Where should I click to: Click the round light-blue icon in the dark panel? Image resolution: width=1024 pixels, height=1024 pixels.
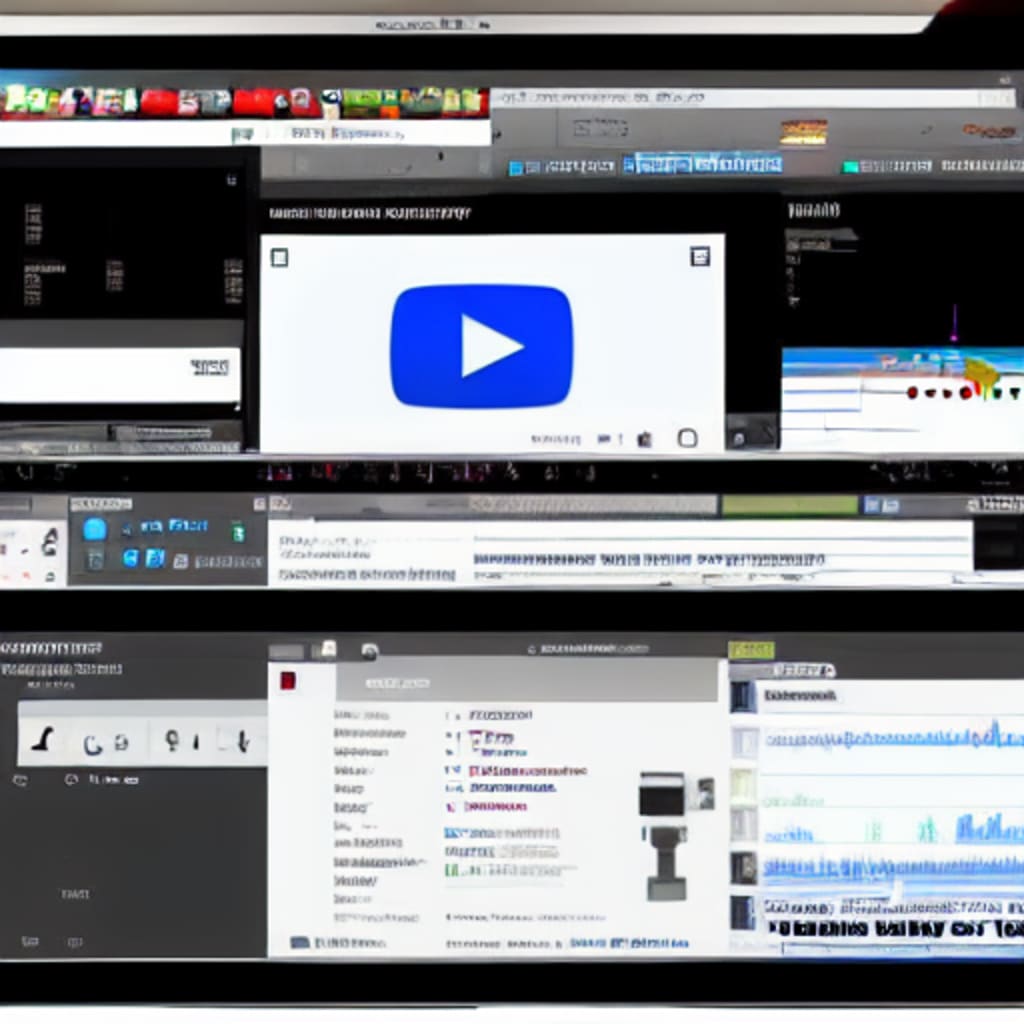95,529
